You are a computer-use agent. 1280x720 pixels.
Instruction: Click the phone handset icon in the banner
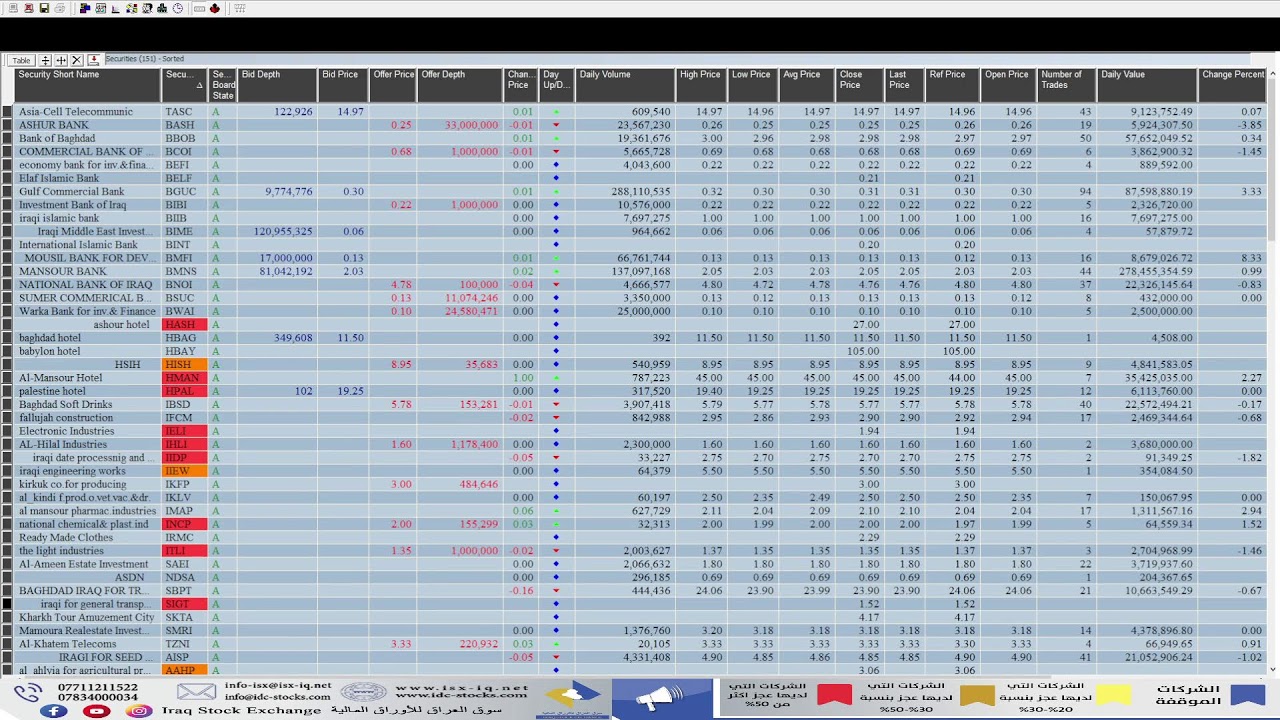coord(28,692)
